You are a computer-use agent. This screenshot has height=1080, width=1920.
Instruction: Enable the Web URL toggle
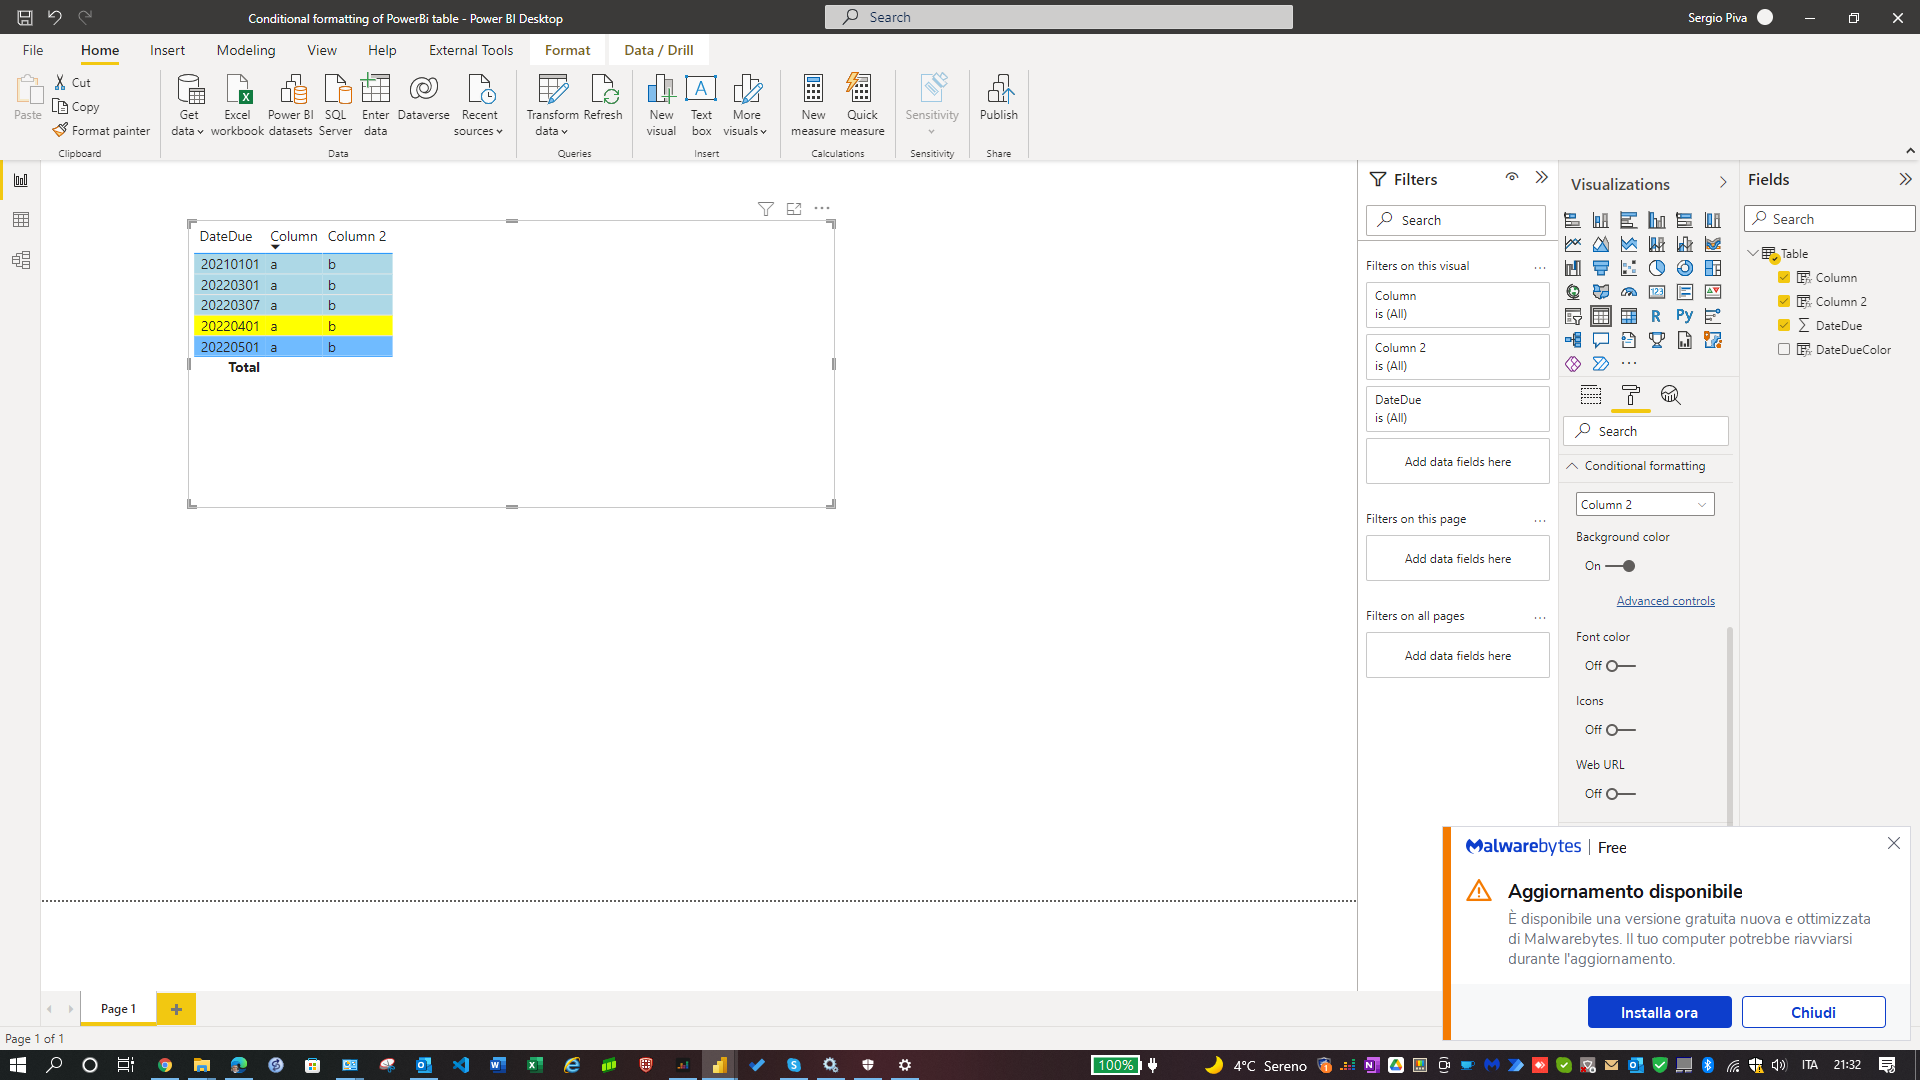point(1621,794)
